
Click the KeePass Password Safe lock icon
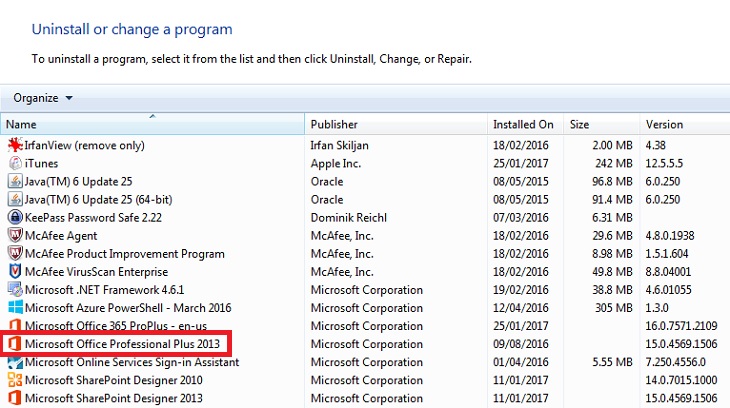15,218
